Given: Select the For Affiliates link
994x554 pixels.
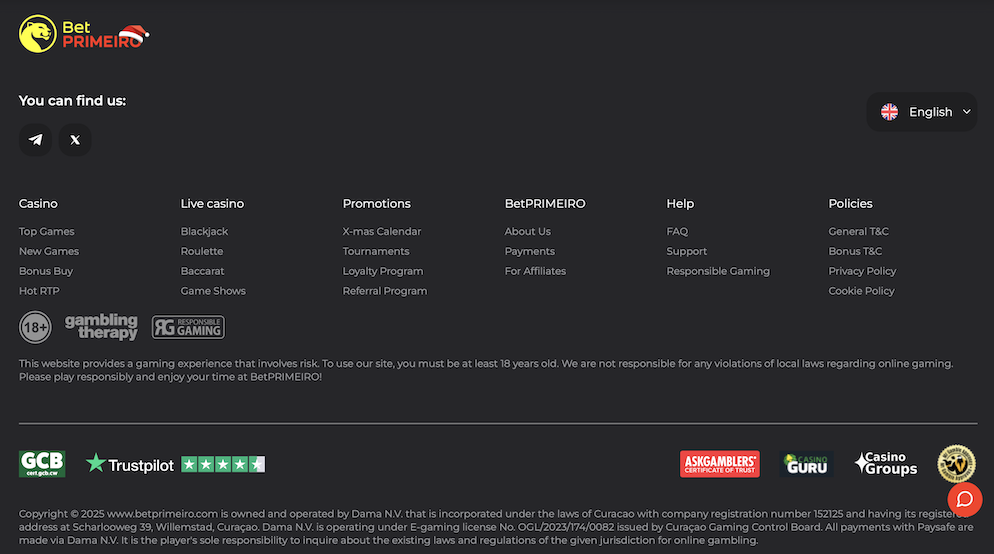Looking at the screenshot, I should (535, 271).
